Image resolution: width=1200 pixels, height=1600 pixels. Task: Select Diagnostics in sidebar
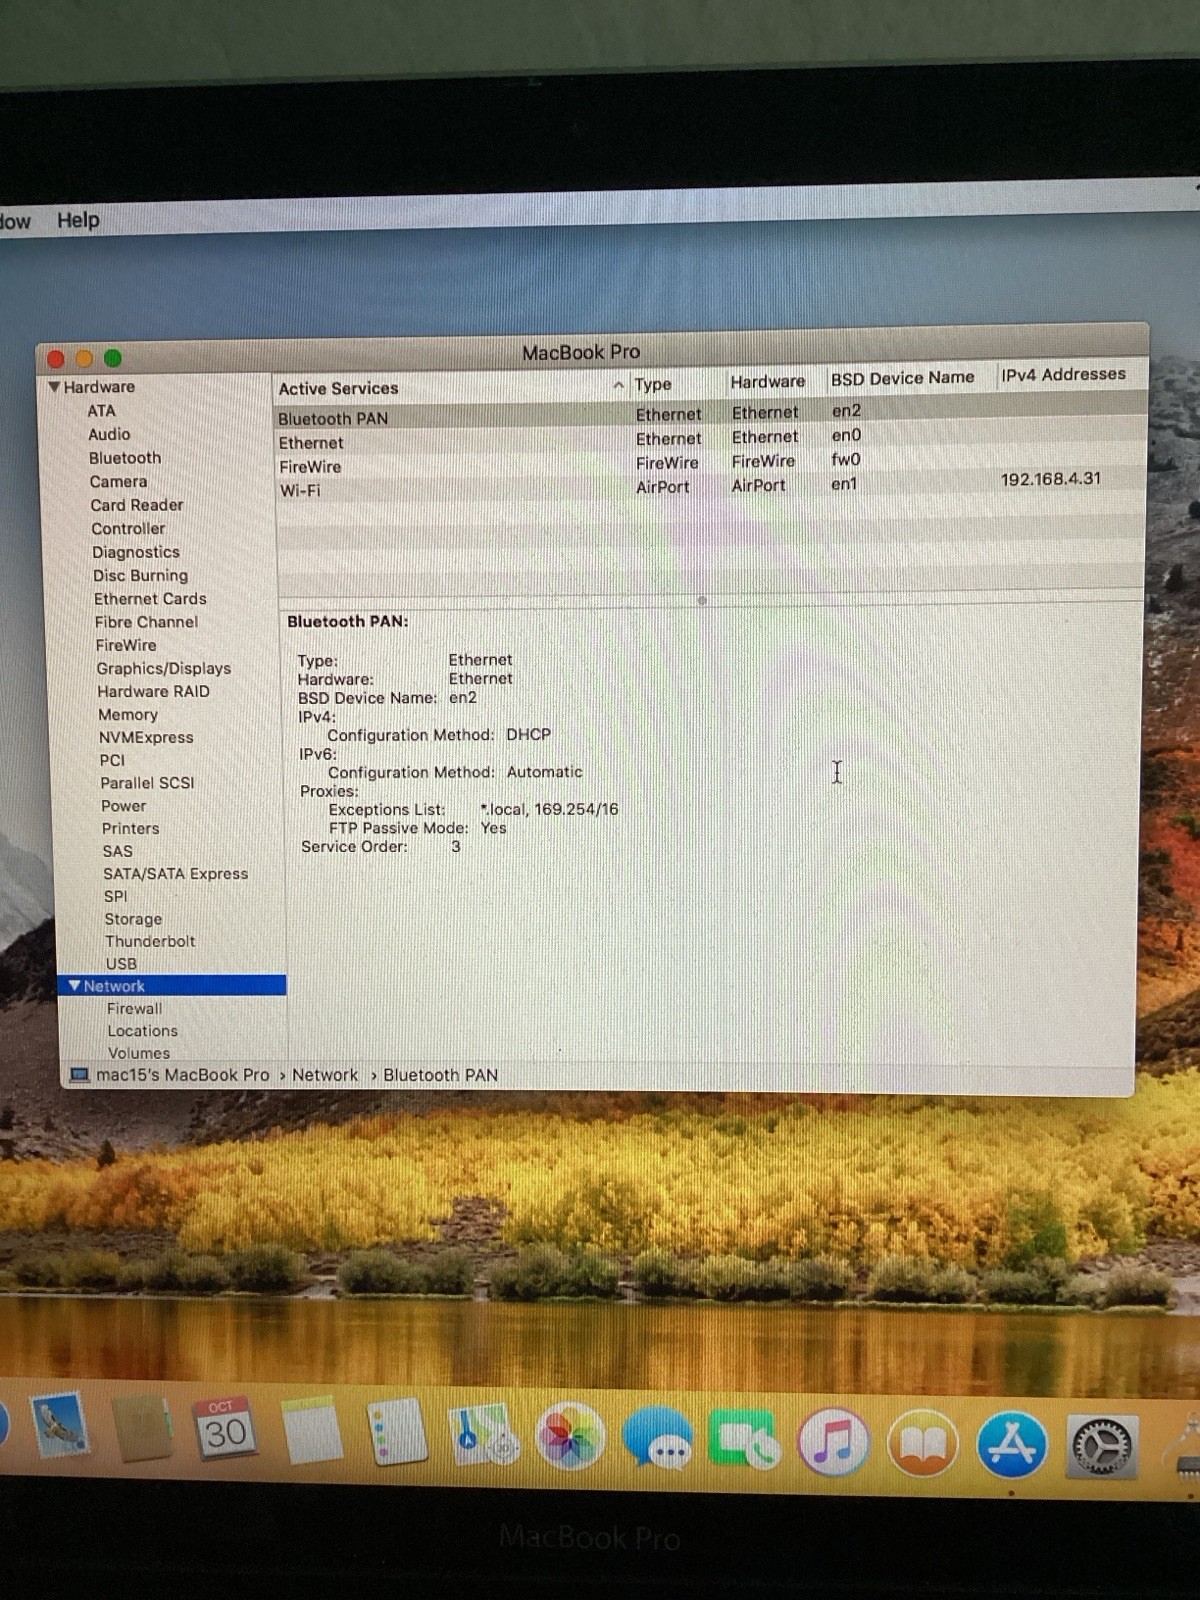click(x=136, y=552)
